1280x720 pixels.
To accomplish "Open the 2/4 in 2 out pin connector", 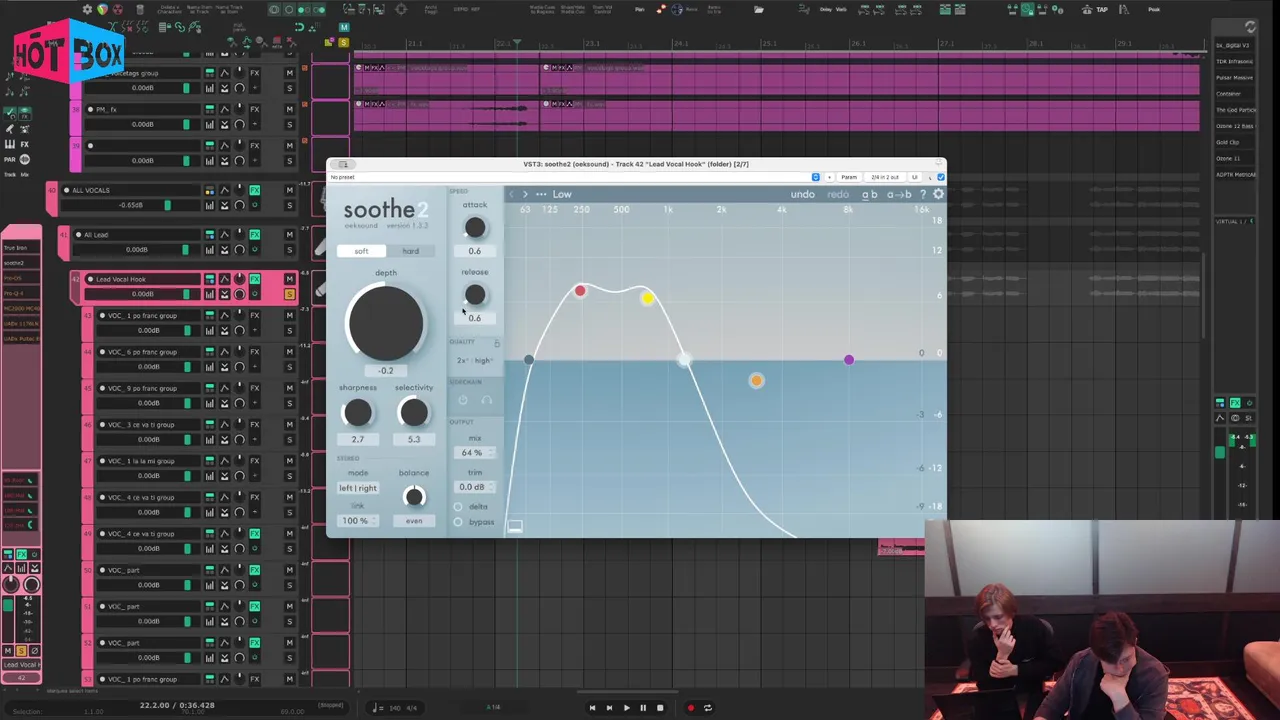I will [x=884, y=177].
